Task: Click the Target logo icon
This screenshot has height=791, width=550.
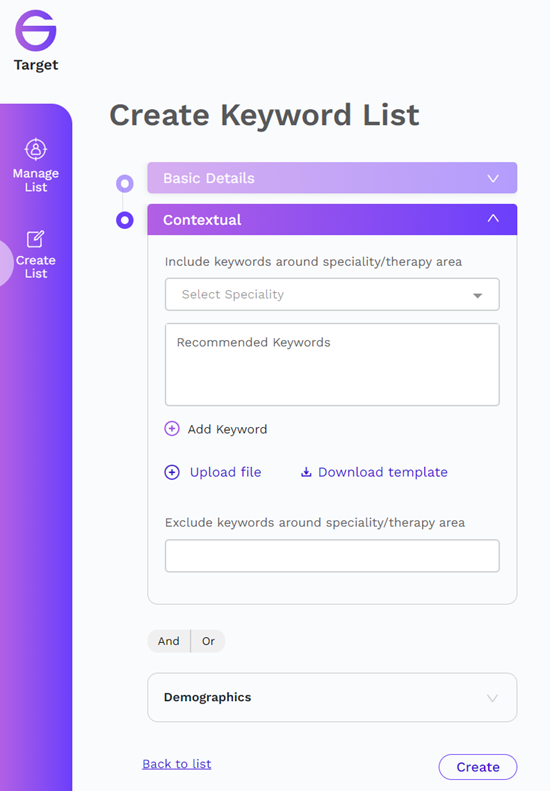Action: pyautogui.click(x=35, y=30)
